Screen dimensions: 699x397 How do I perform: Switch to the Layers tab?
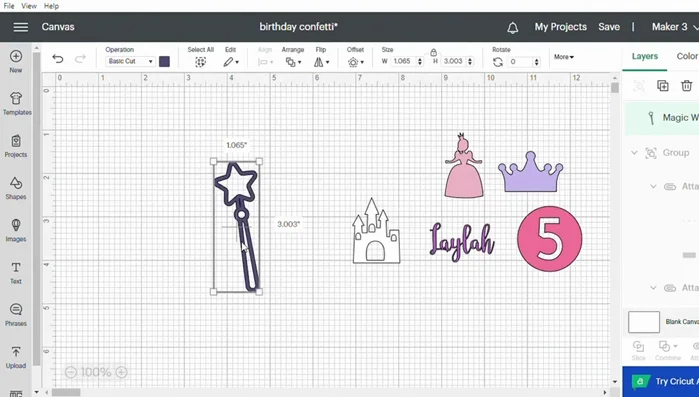pos(645,56)
